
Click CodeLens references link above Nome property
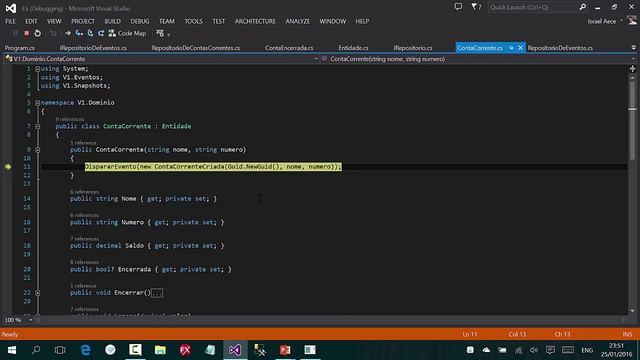[84, 192]
